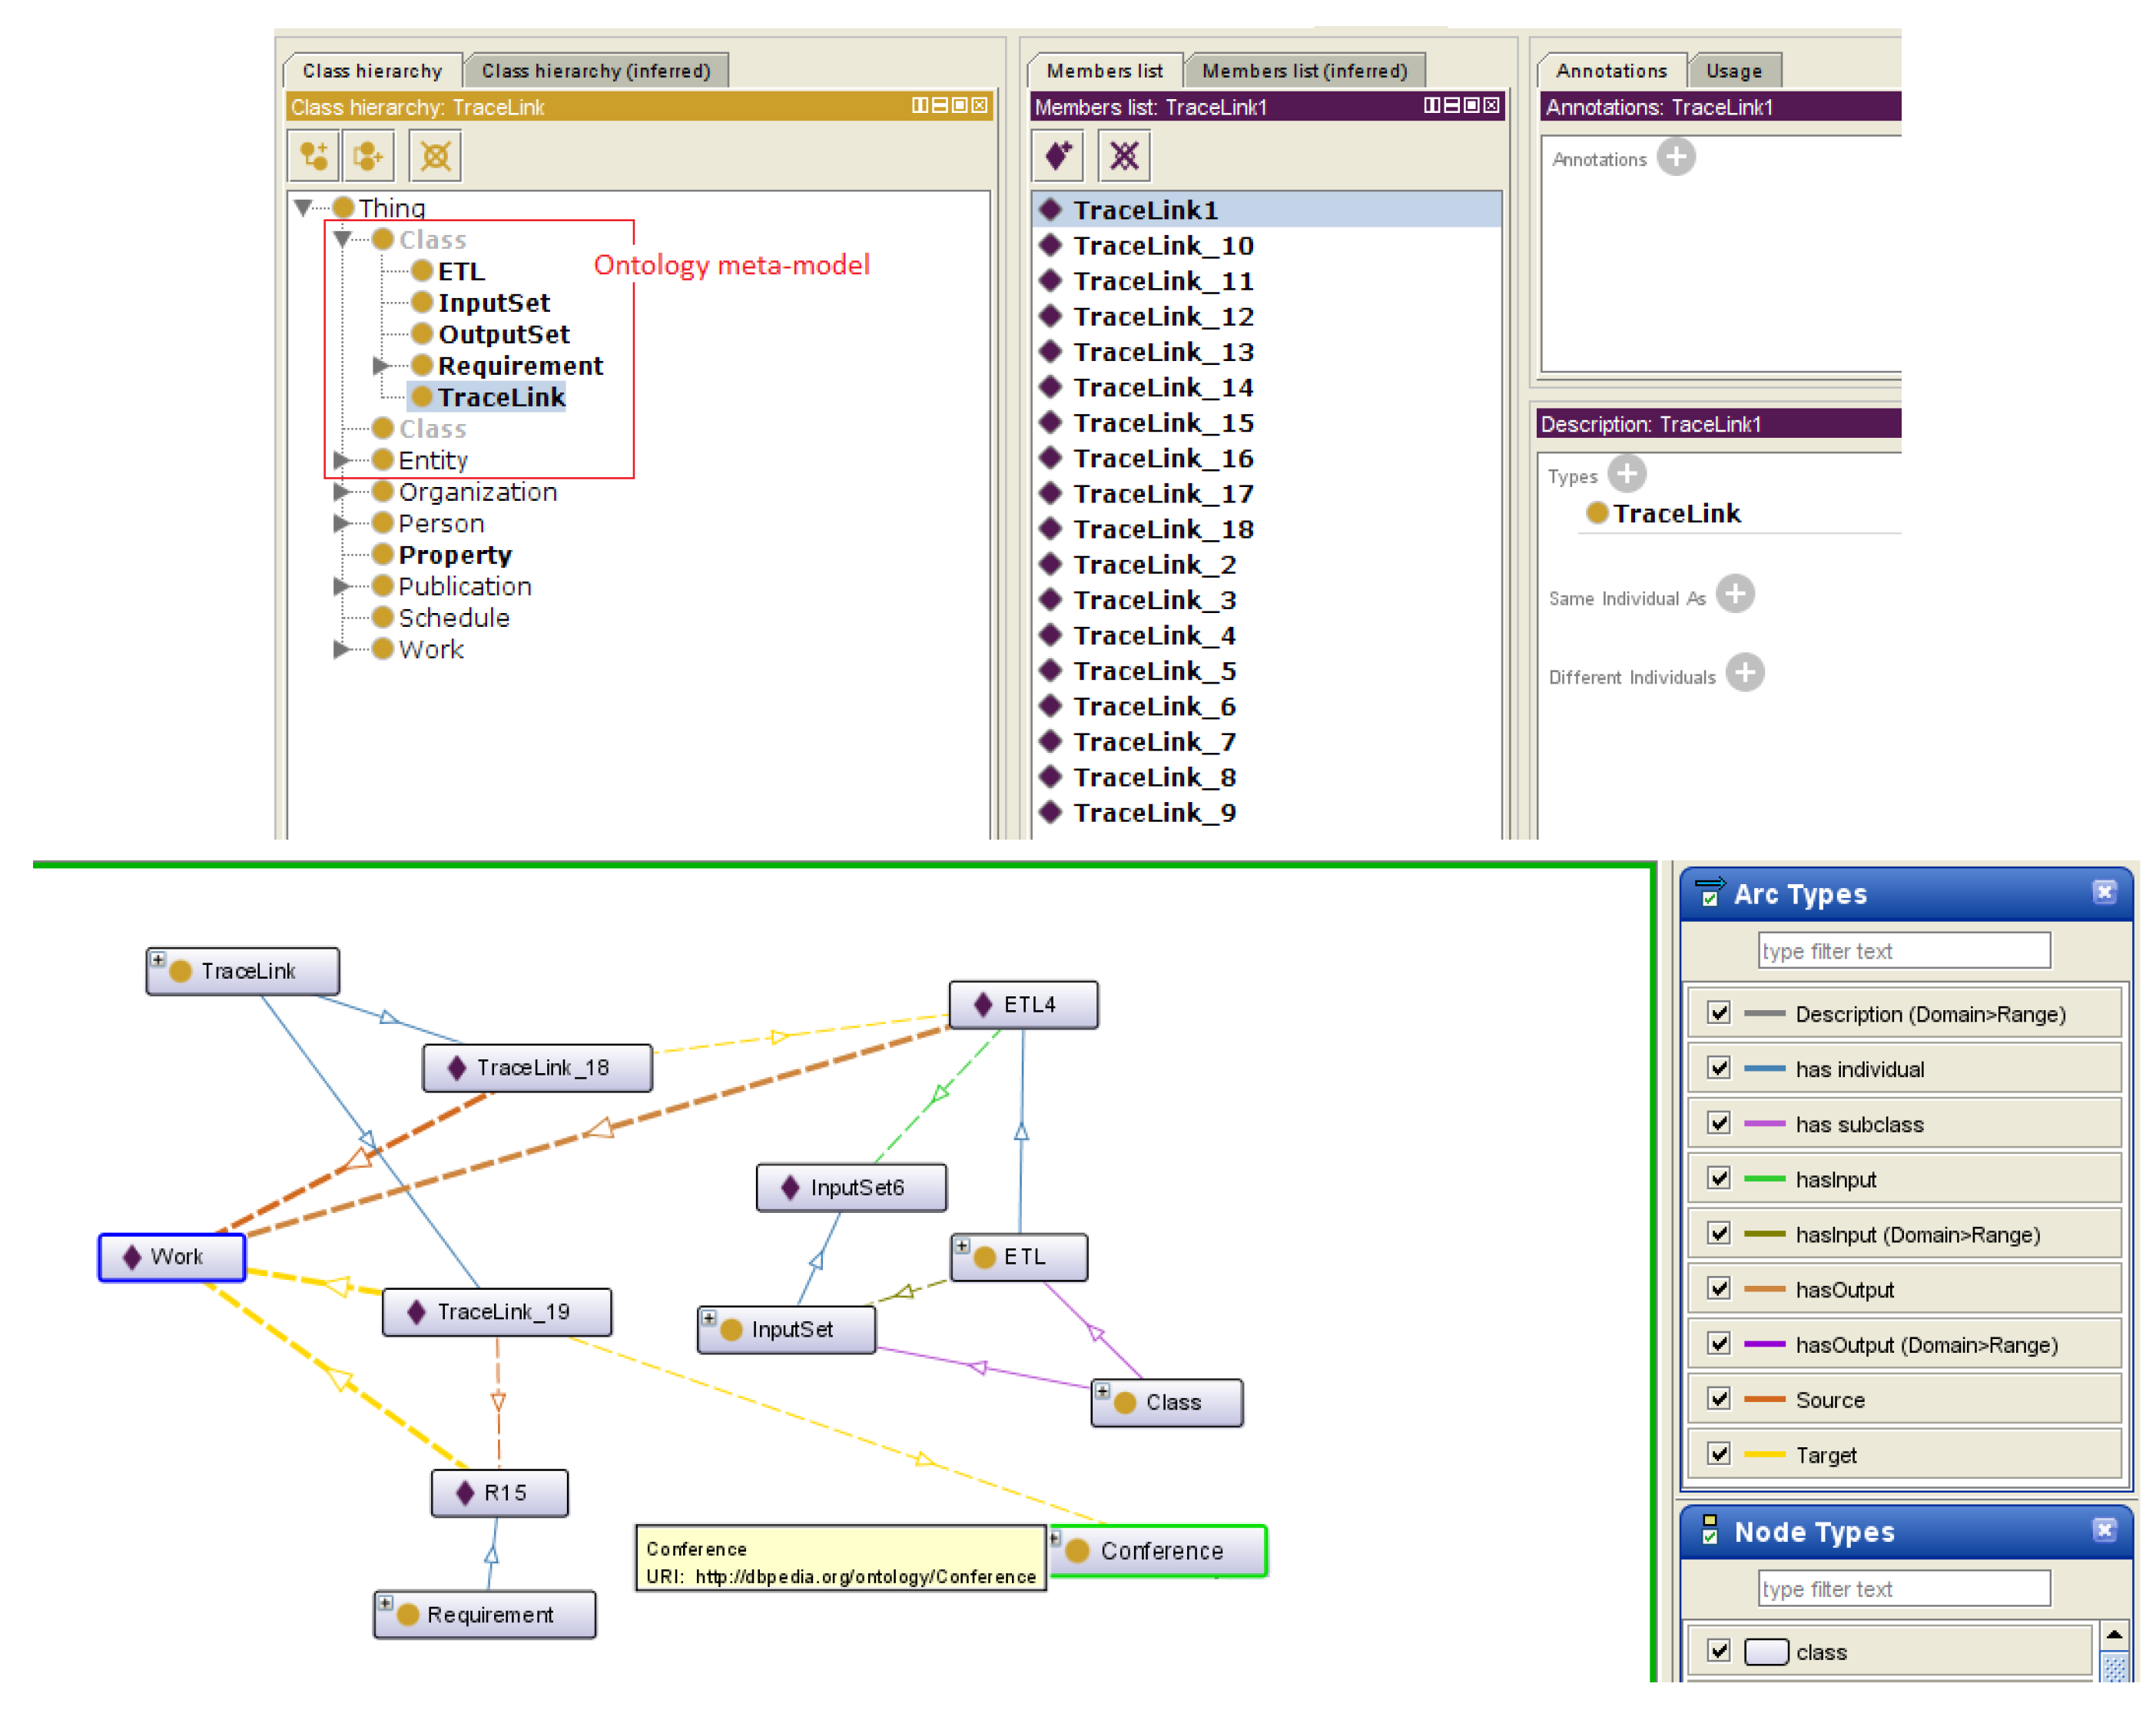The height and width of the screenshot is (1710, 2156).
Task: Click the Different Individuals plus icon
Action: coord(1744,673)
